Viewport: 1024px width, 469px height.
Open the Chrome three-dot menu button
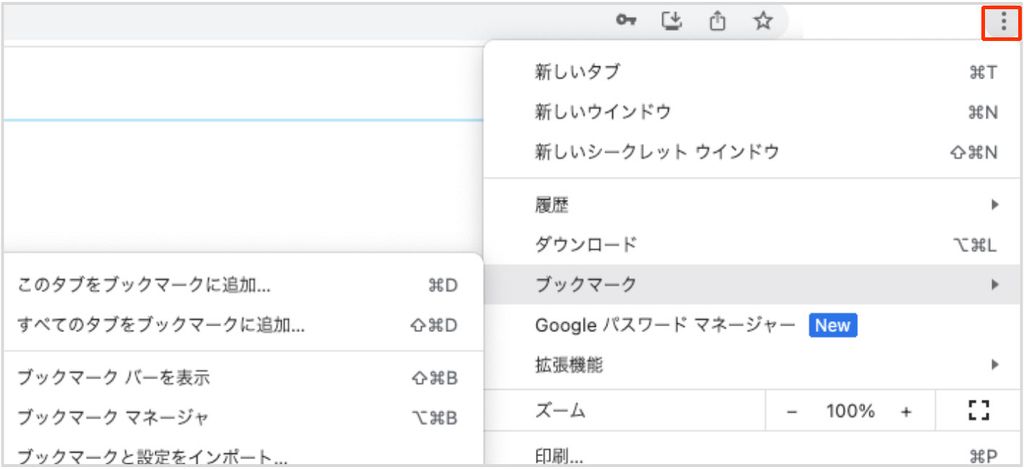[x=1002, y=23]
